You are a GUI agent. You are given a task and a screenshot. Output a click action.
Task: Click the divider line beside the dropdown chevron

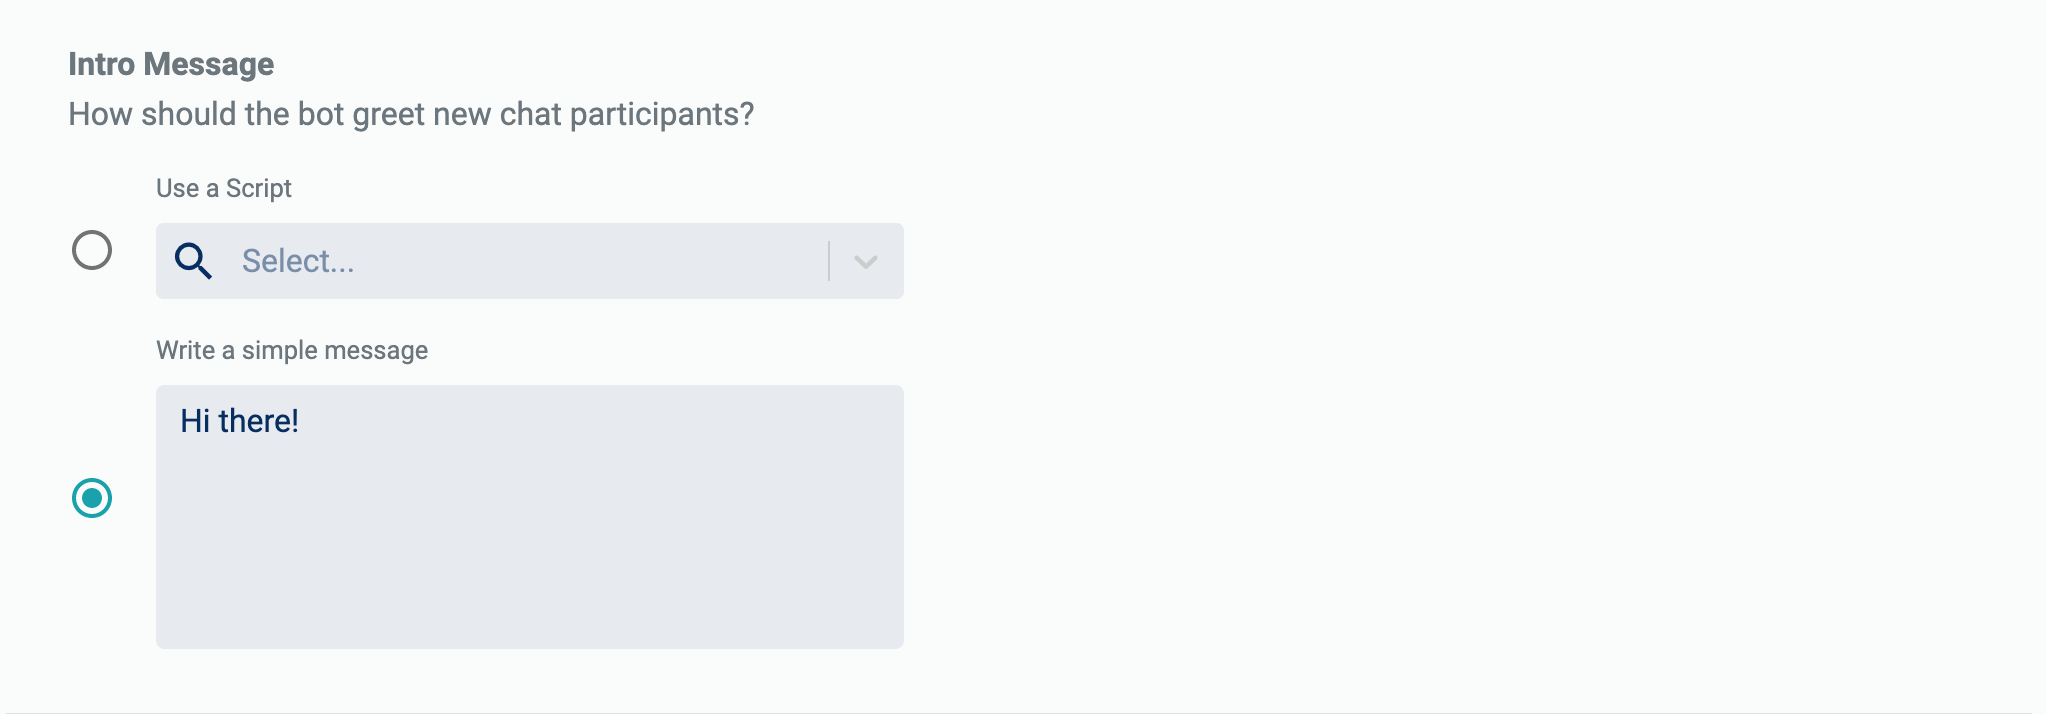coord(829,261)
